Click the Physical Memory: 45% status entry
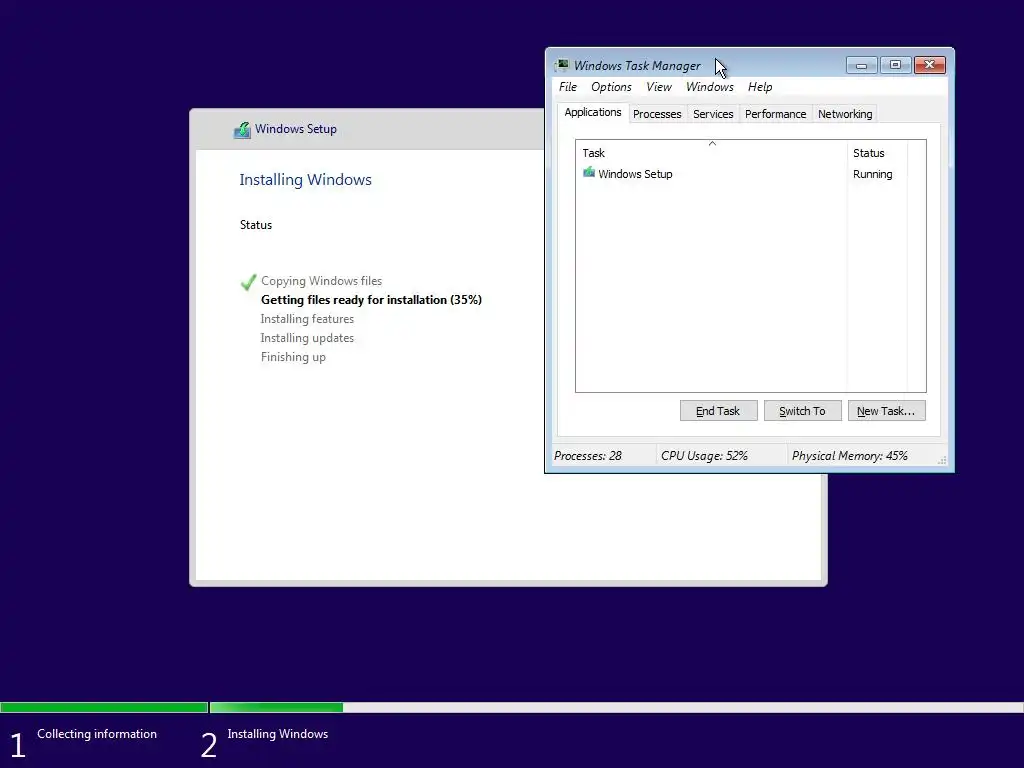The width and height of the screenshot is (1024, 768). [850, 456]
